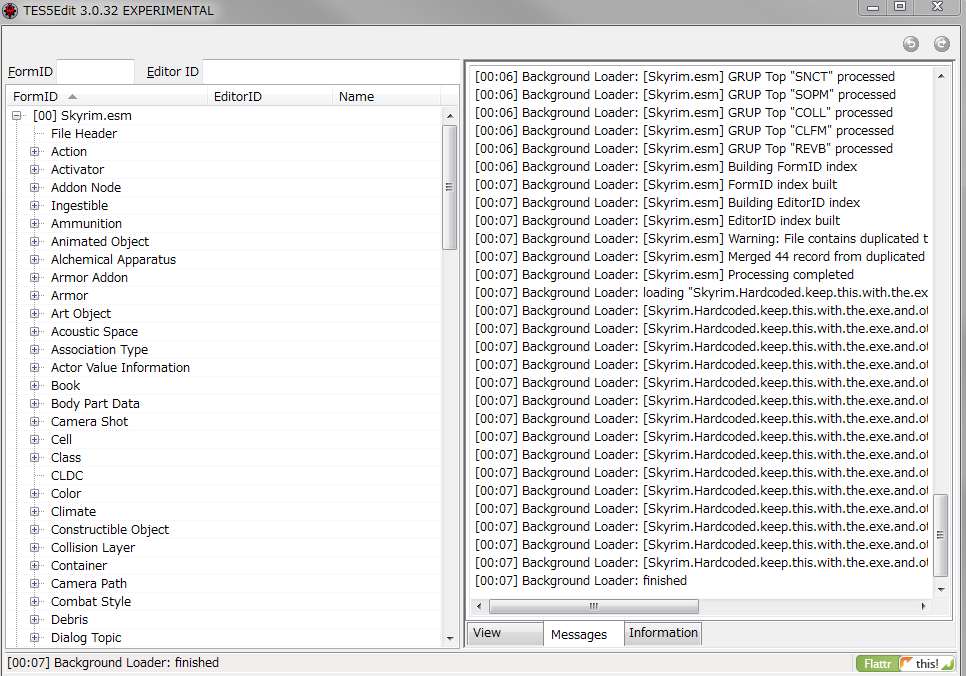
Task: Click the messages log scroll left arrow
Action: pos(479,606)
